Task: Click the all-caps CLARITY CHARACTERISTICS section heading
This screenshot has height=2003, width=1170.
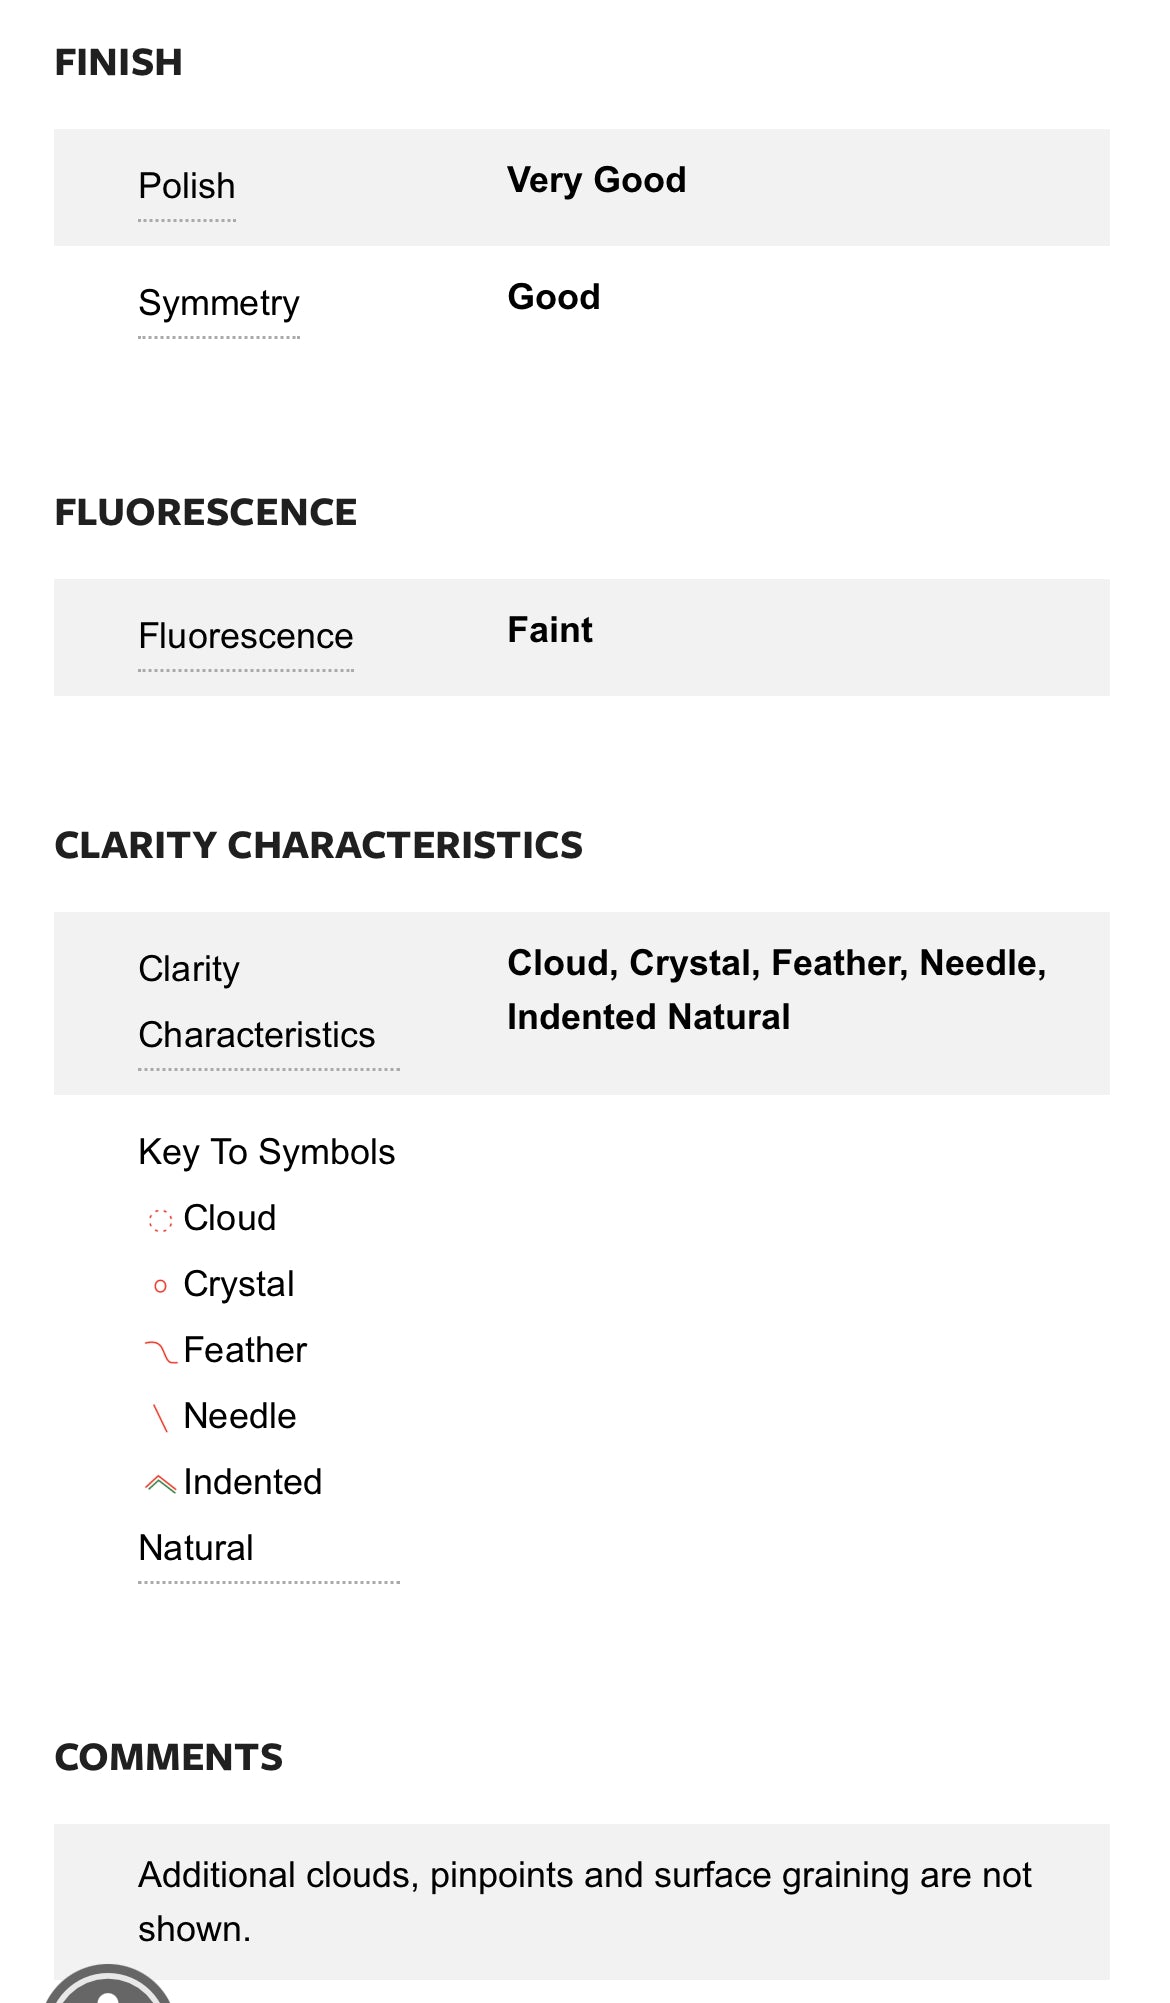Action: pyautogui.click(x=319, y=846)
